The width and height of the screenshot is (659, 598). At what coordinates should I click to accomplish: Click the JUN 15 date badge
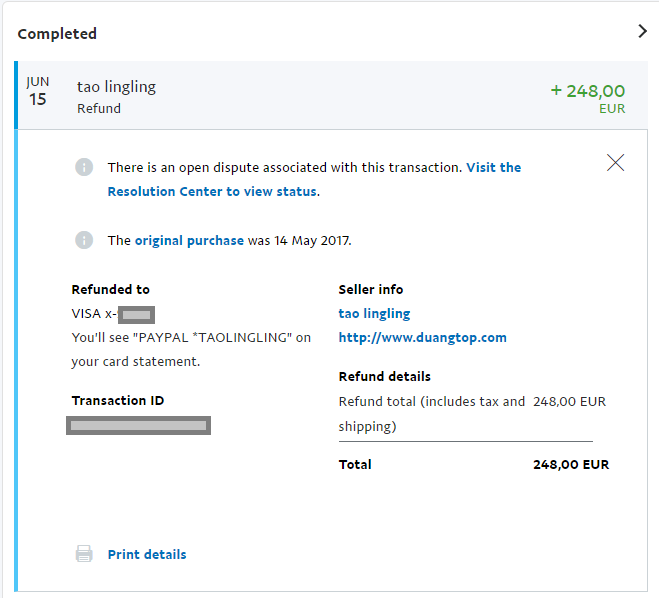tap(37, 91)
